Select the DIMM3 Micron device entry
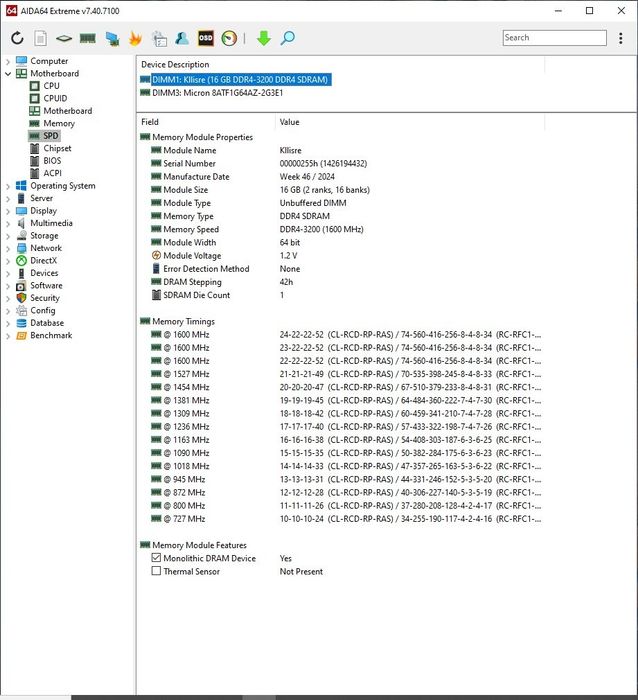 click(212, 93)
